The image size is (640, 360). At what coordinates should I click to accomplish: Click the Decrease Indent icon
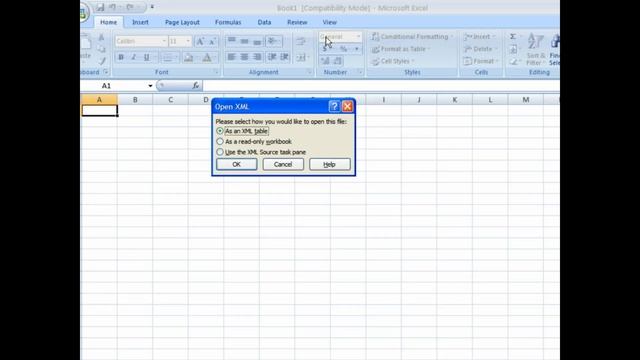[272, 57]
